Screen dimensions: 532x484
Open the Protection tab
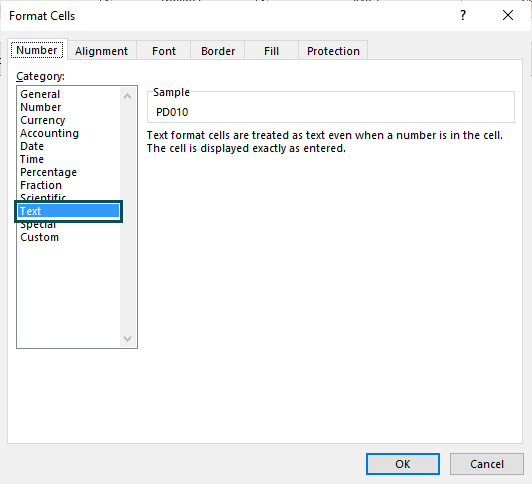tap(333, 51)
